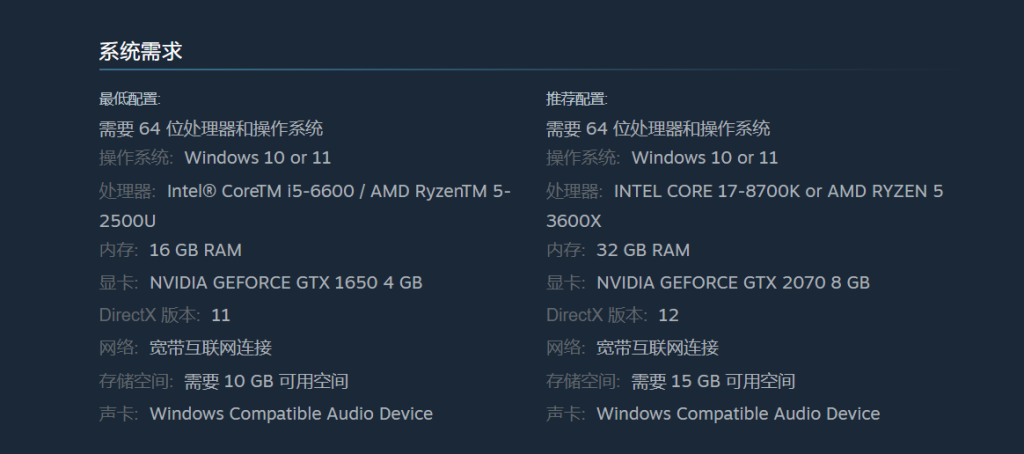Viewport: 1024px width, 454px height.
Task: Select the 最低配置 label
Action: tap(129, 99)
